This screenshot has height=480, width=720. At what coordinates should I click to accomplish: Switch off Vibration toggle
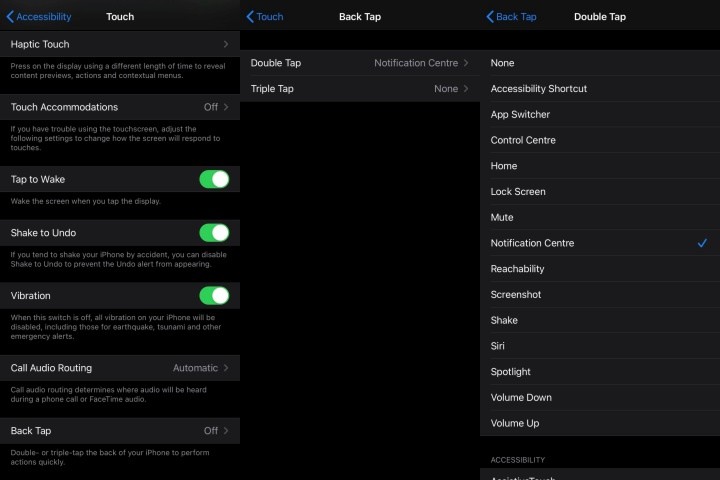click(214, 296)
